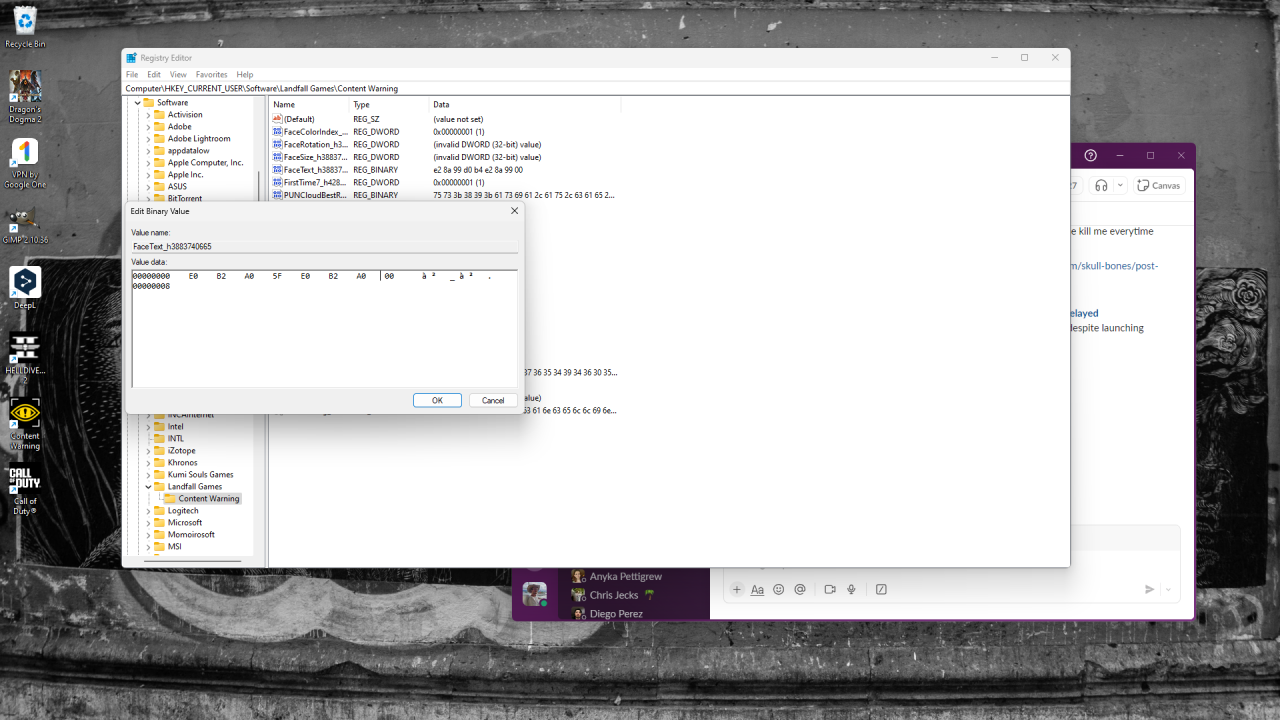
Task: Start a huddle with the headphones icon
Action: tap(1101, 185)
